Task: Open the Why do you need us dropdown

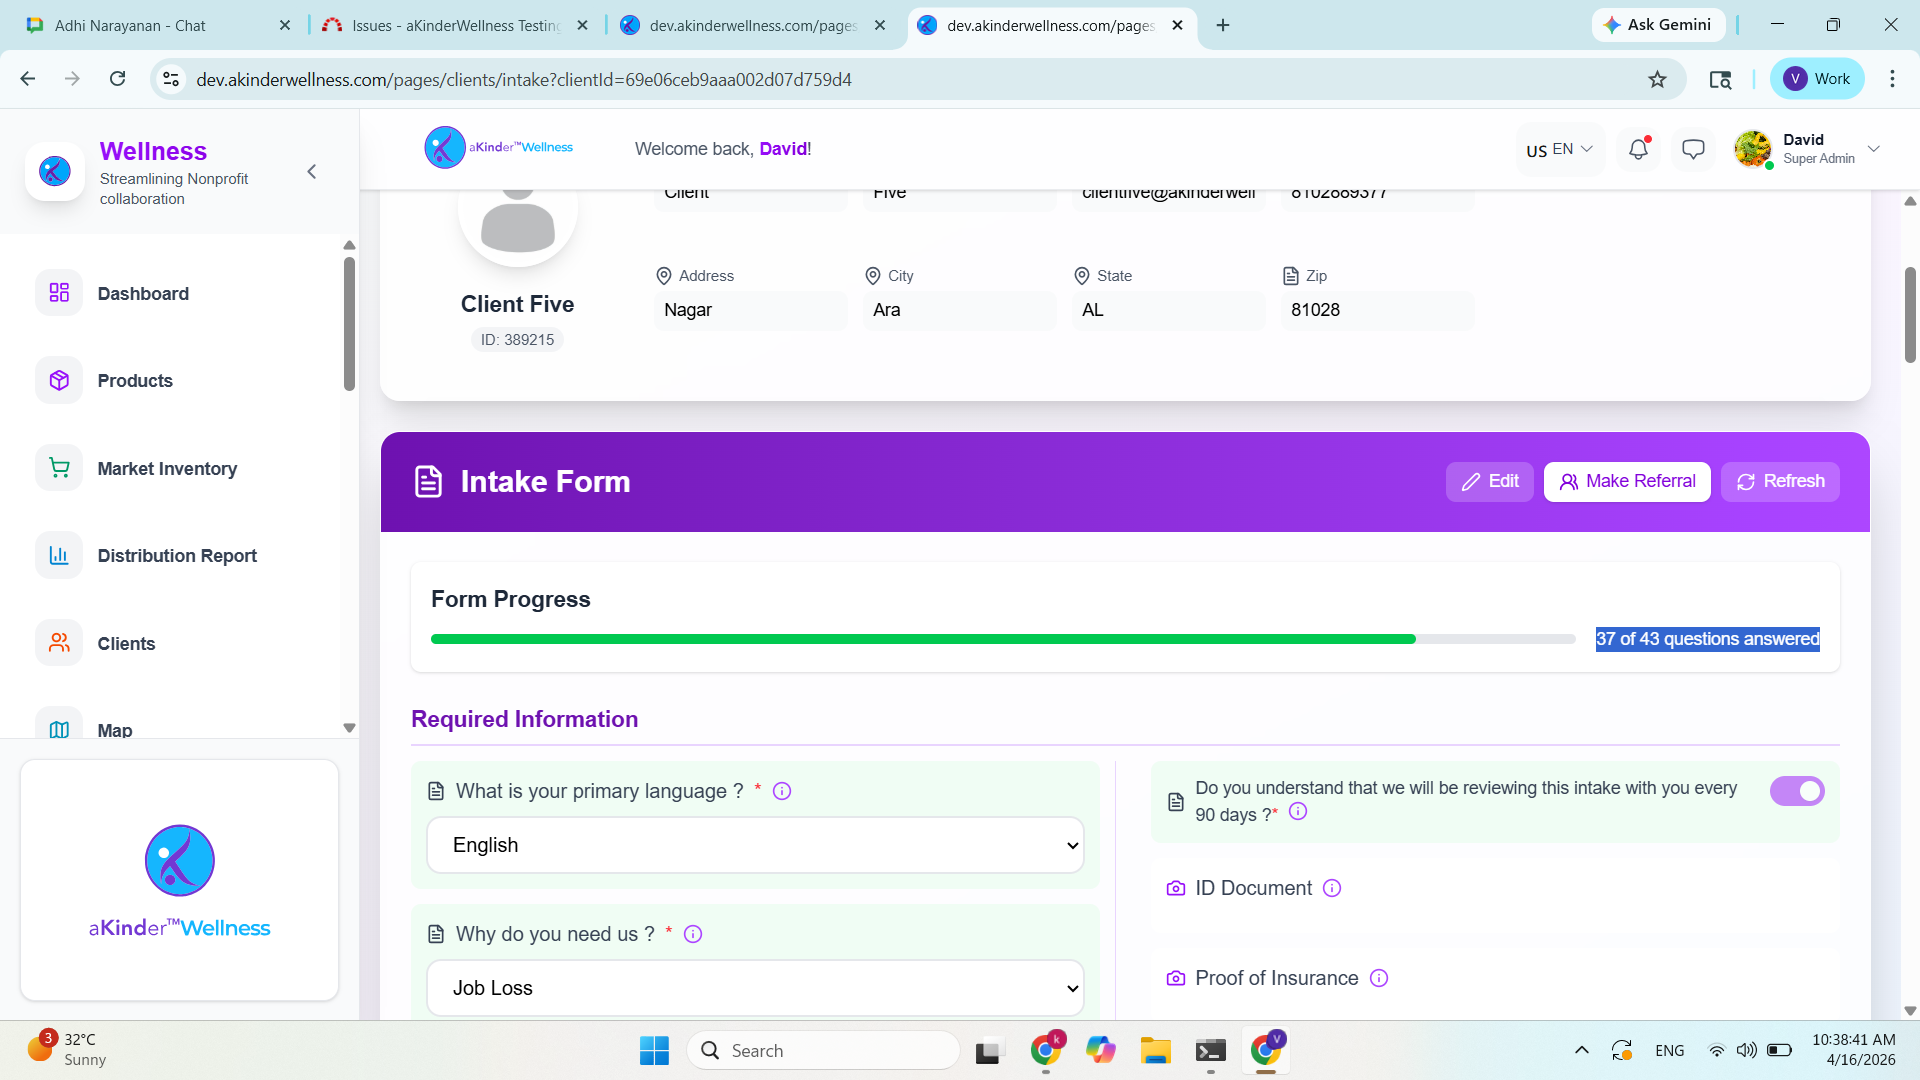Action: (x=755, y=988)
